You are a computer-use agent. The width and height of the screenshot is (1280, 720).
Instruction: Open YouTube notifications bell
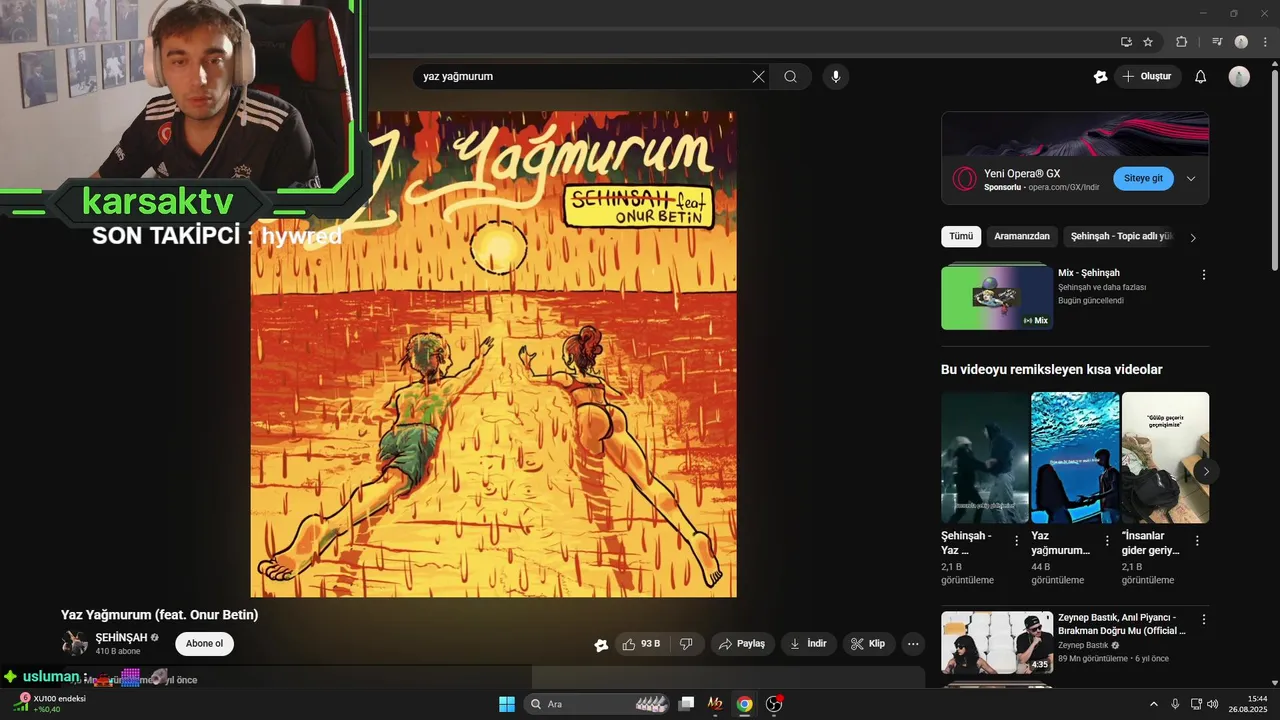pyautogui.click(x=1201, y=77)
